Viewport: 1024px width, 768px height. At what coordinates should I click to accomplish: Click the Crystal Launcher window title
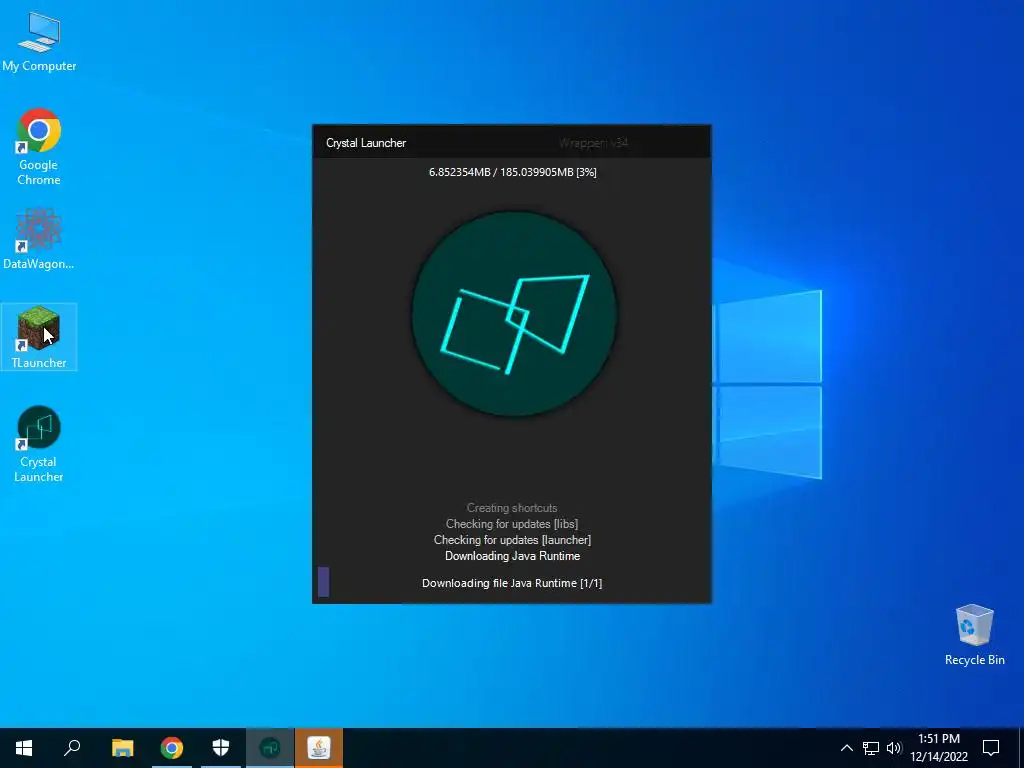coord(366,143)
